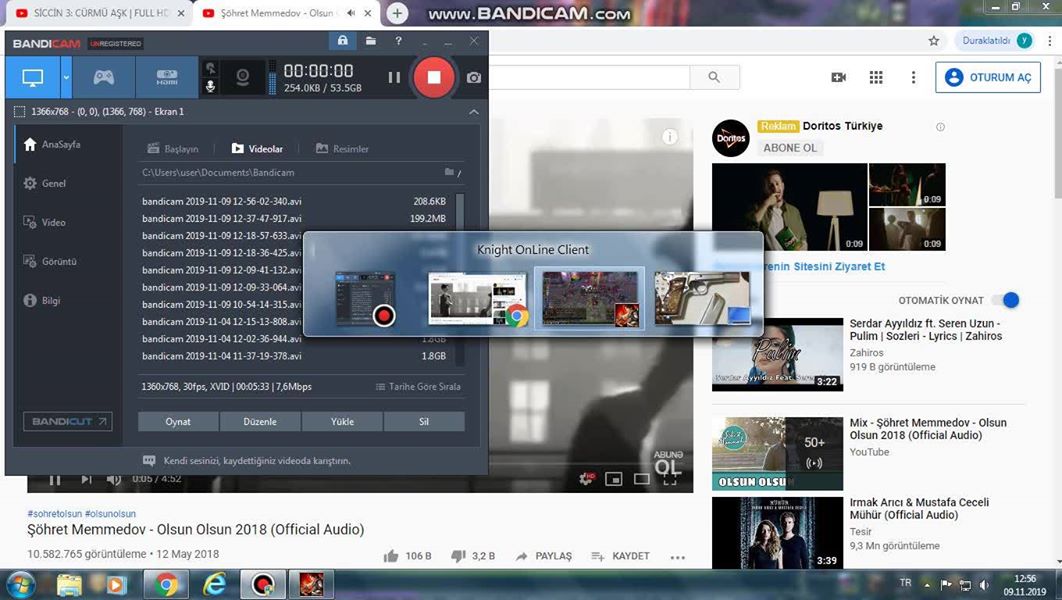The height and width of the screenshot is (600, 1062).
Task: Open Görüntü settings in Bandicam sidebar
Action: coord(50,261)
